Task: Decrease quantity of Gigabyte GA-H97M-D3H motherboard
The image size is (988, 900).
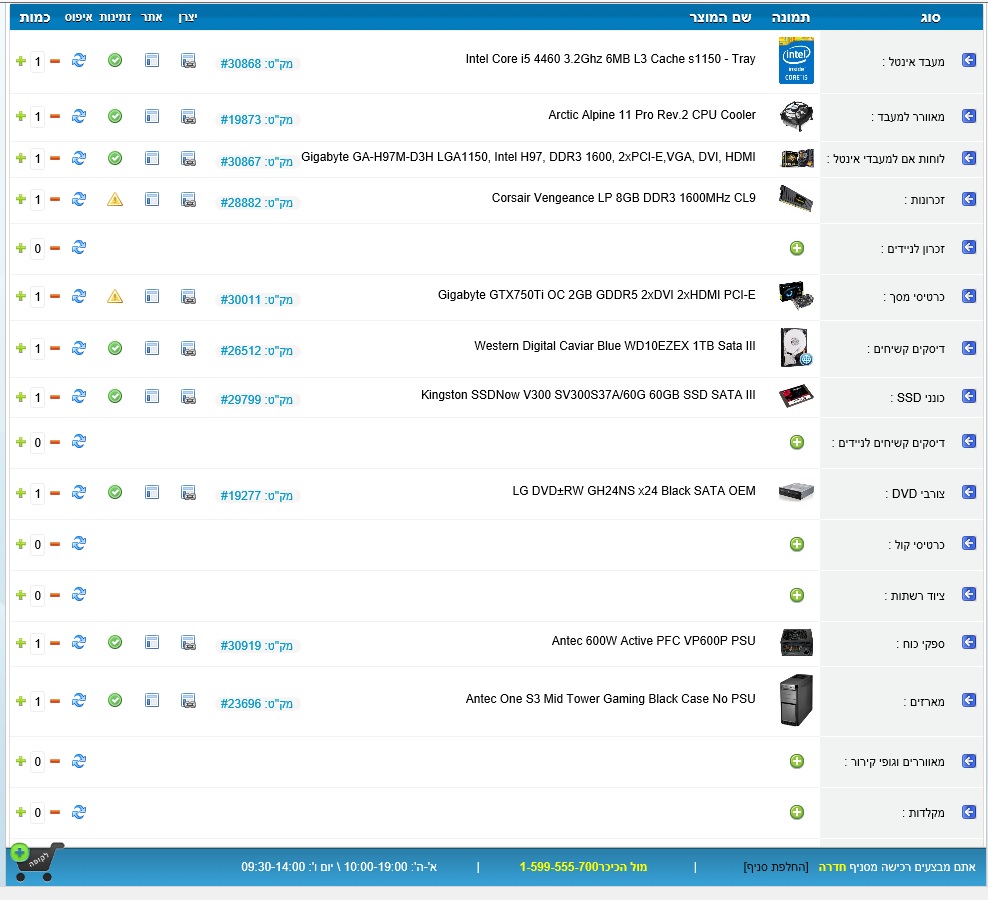Action: tap(55, 158)
